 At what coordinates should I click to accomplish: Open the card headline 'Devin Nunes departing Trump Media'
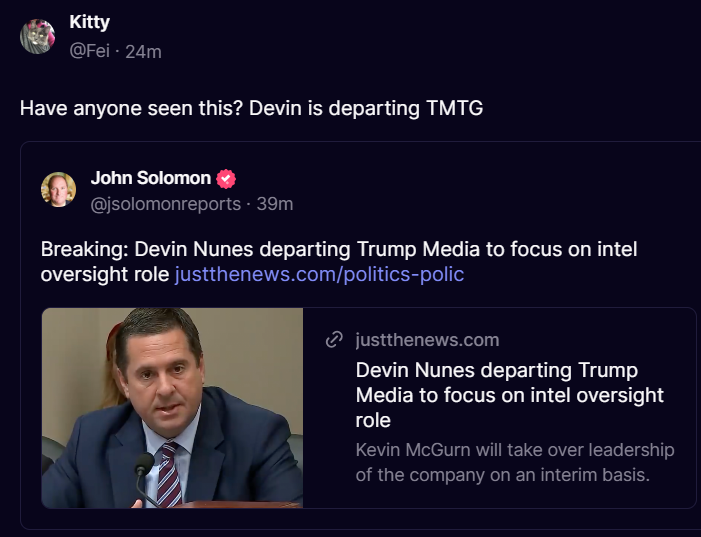pyautogui.click(x=510, y=395)
